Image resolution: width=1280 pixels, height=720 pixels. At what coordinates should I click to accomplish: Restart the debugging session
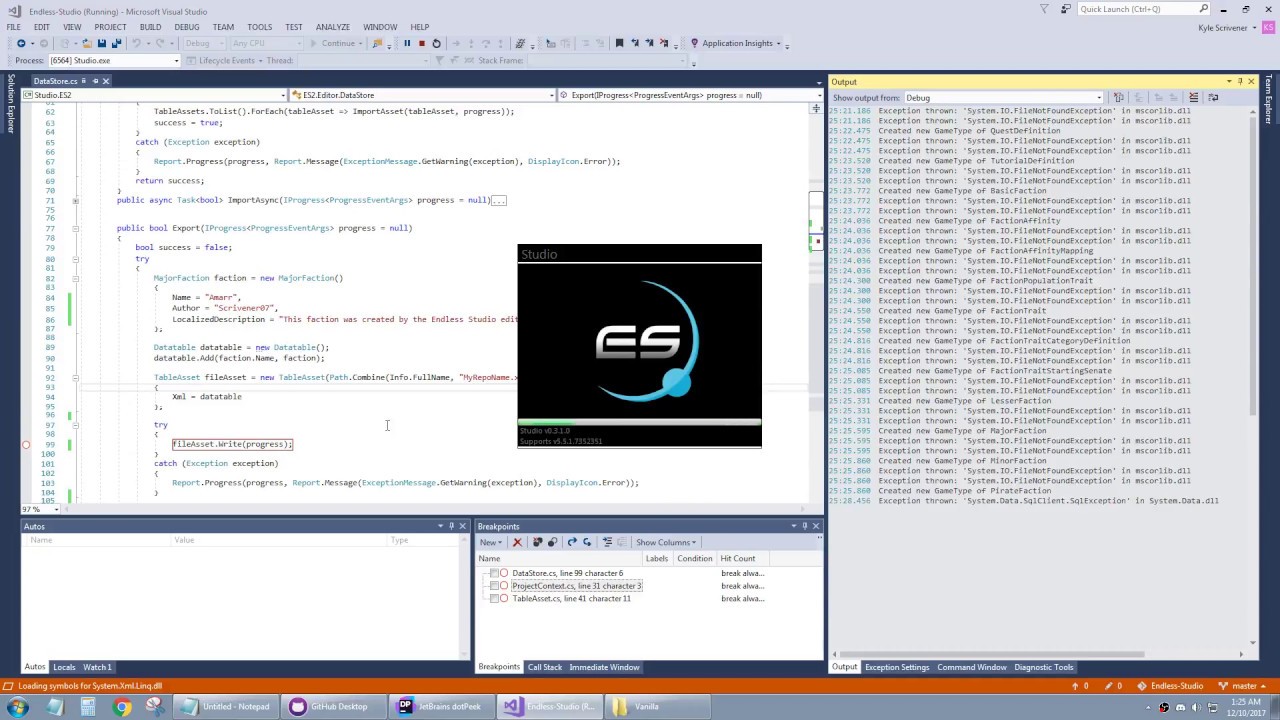[436, 43]
